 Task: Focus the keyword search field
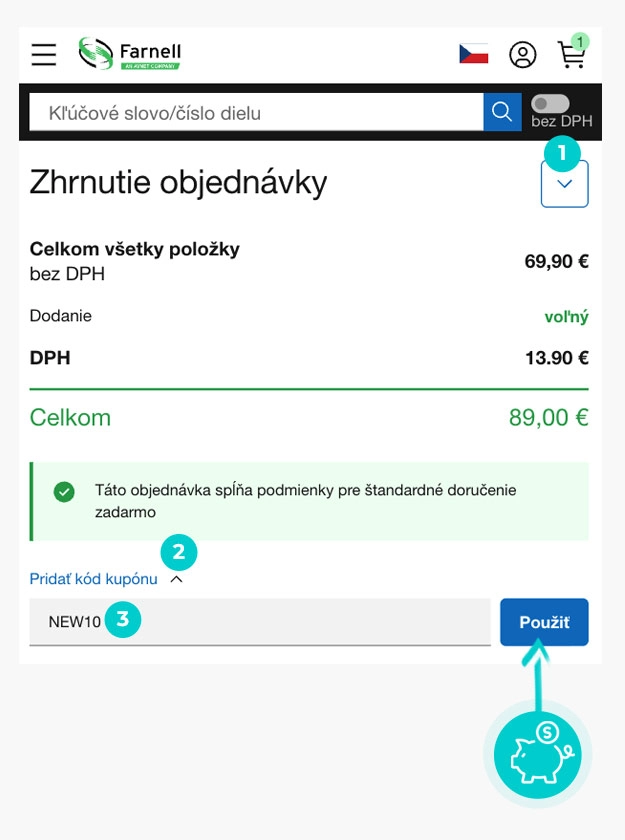click(255, 113)
